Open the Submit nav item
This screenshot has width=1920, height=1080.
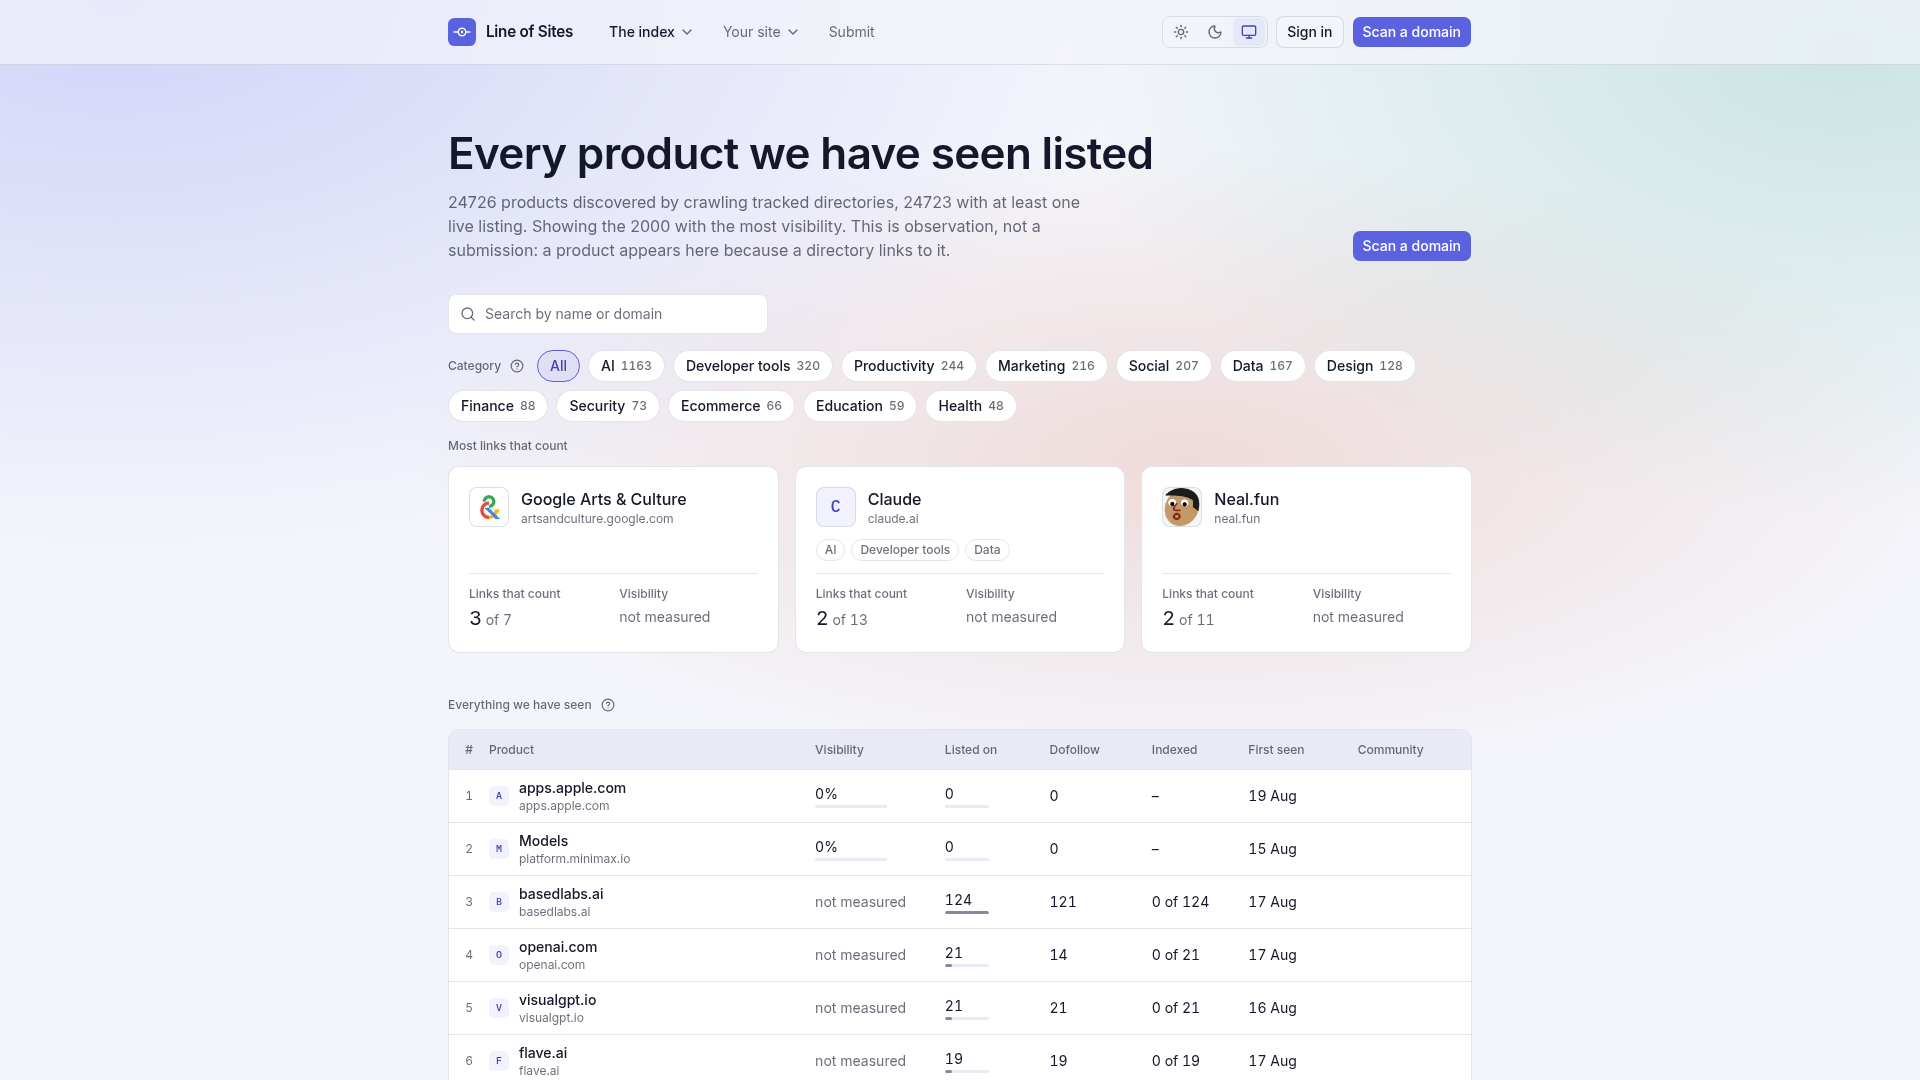852,32
